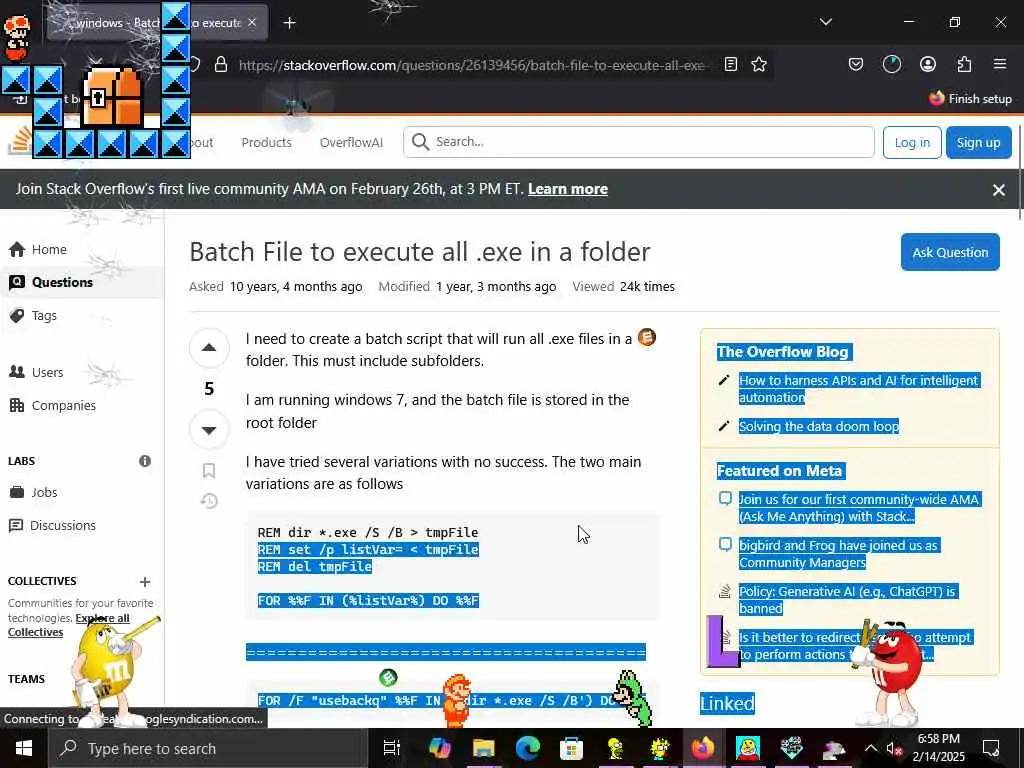The image size is (1024, 768).
Task: Open Policy Generative AI is banned link
Action: 847,600
